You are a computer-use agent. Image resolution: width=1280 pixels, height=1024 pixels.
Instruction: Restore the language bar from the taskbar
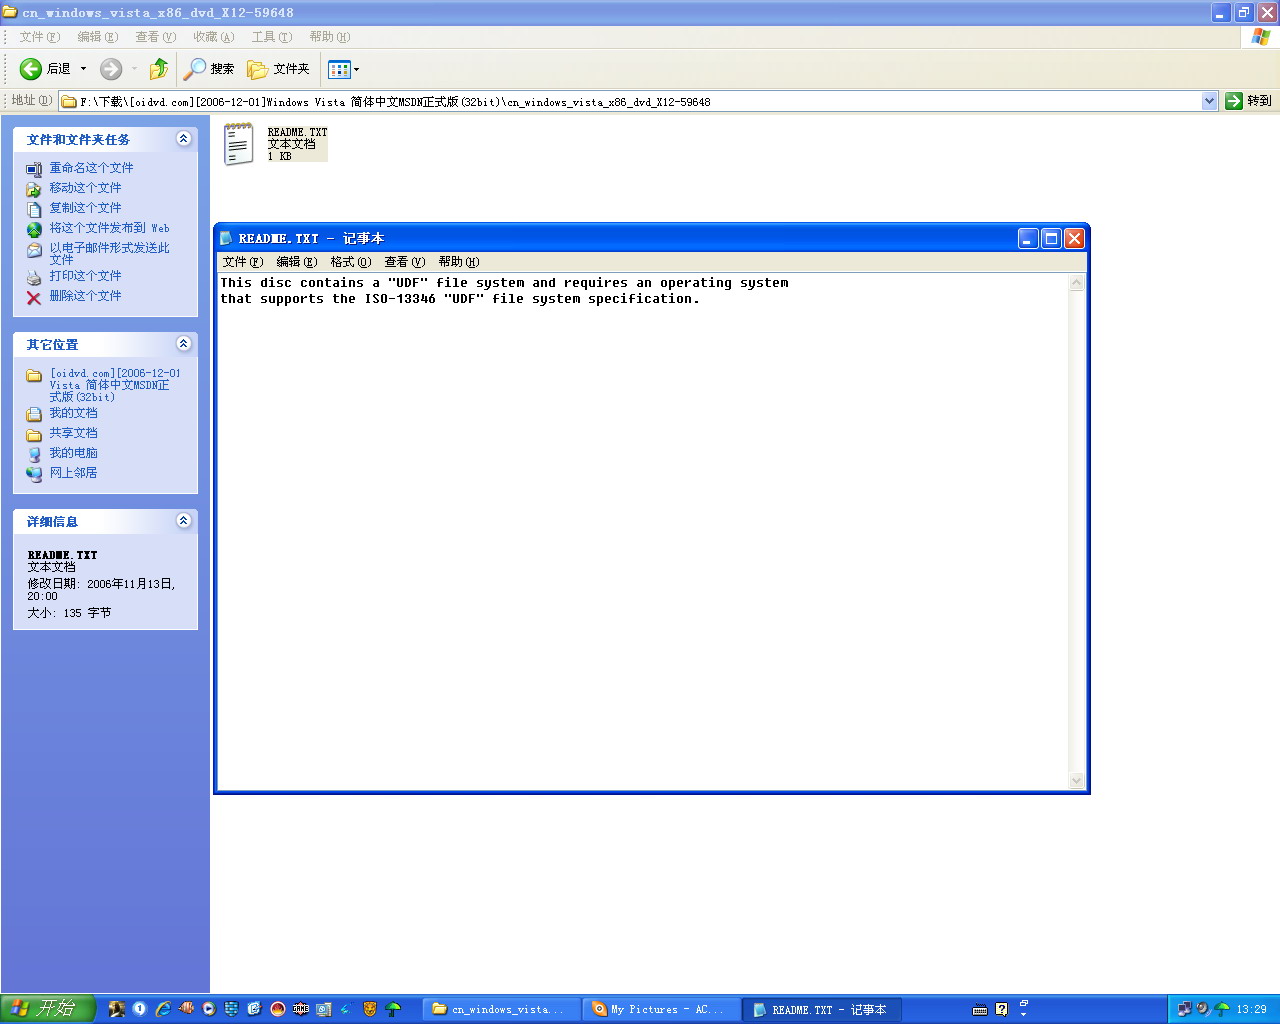click(1023, 1003)
